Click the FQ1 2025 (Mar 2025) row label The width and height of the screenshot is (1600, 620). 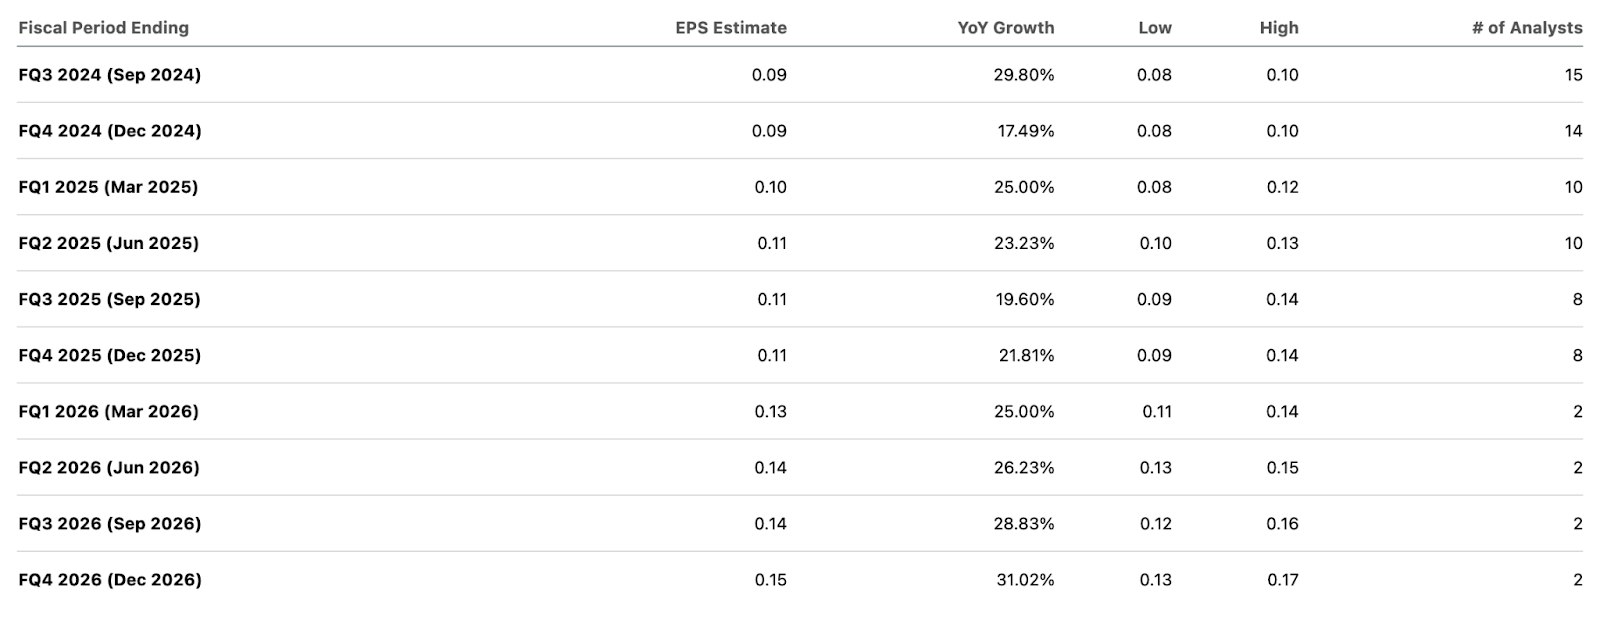coord(108,187)
